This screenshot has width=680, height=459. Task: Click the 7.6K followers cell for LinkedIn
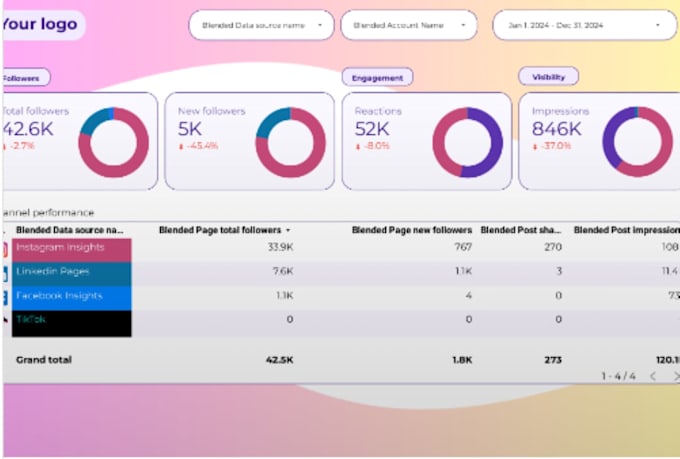283,271
